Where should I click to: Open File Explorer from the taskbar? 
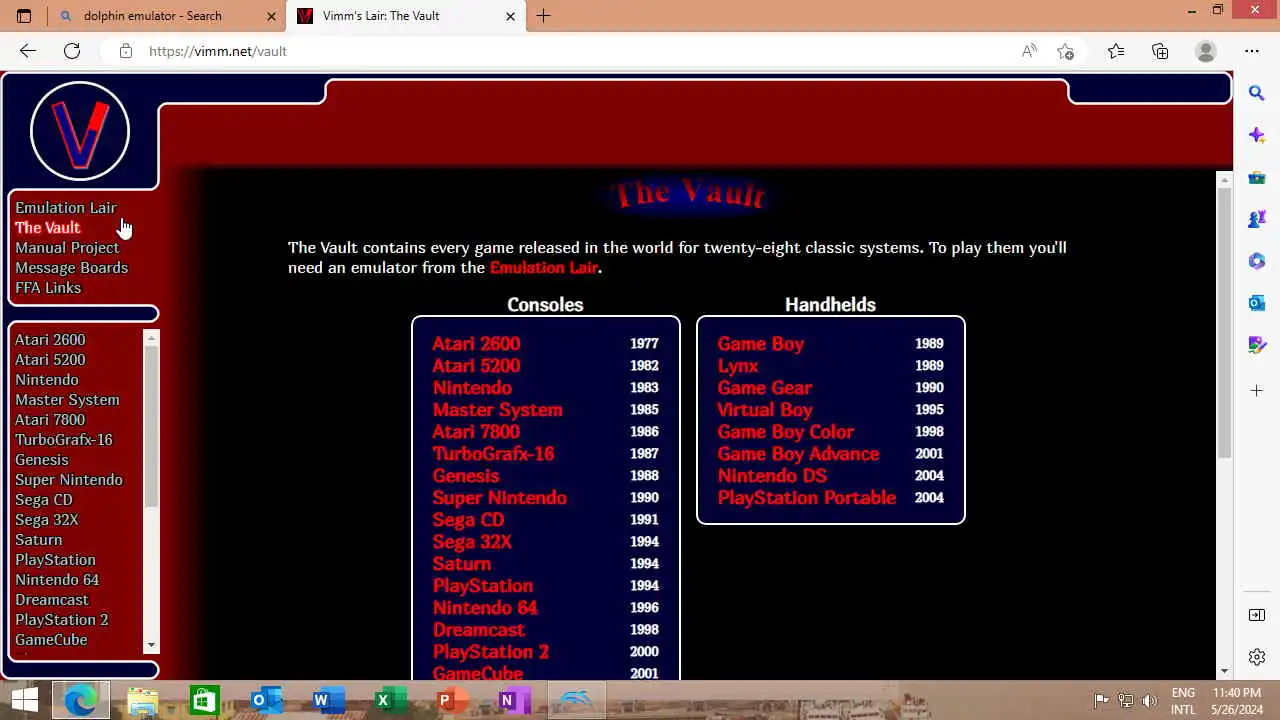[x=143, y=700]
